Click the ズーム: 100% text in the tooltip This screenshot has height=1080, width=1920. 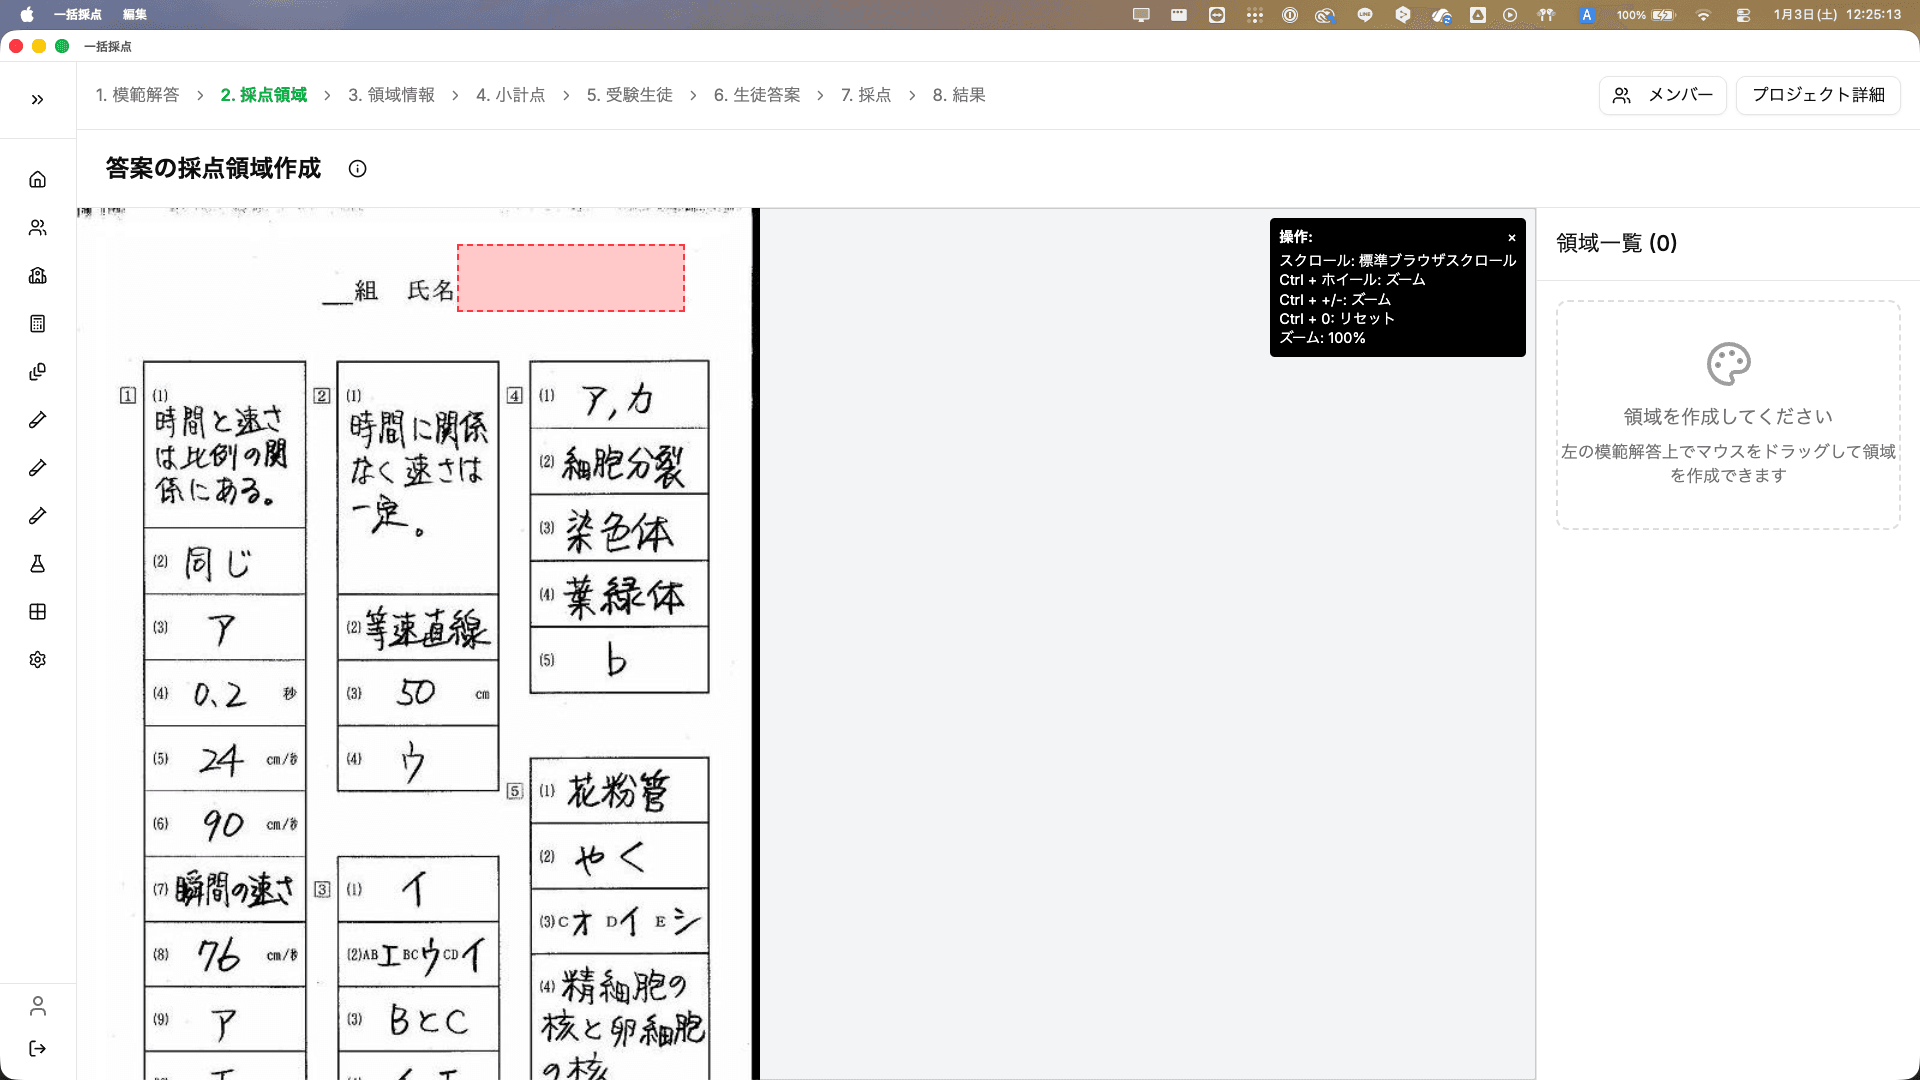[1322, 338]
